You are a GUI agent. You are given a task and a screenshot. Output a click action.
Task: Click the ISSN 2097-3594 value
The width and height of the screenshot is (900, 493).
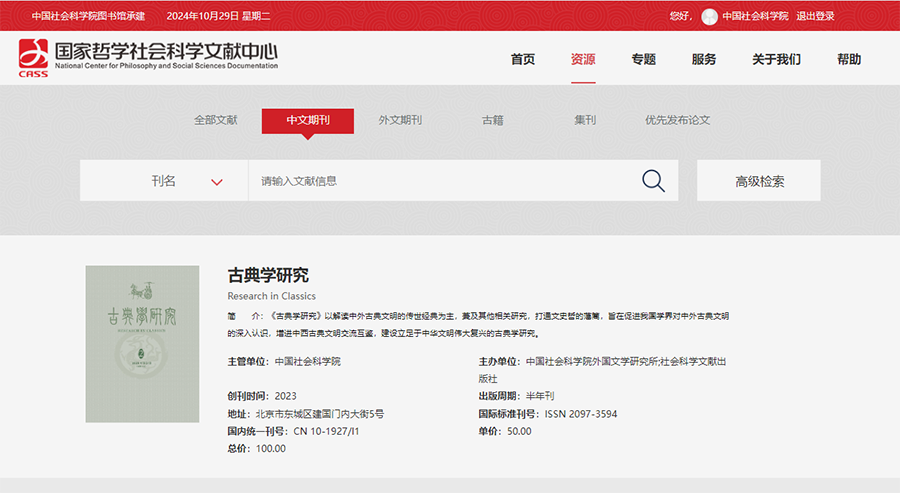581,414
